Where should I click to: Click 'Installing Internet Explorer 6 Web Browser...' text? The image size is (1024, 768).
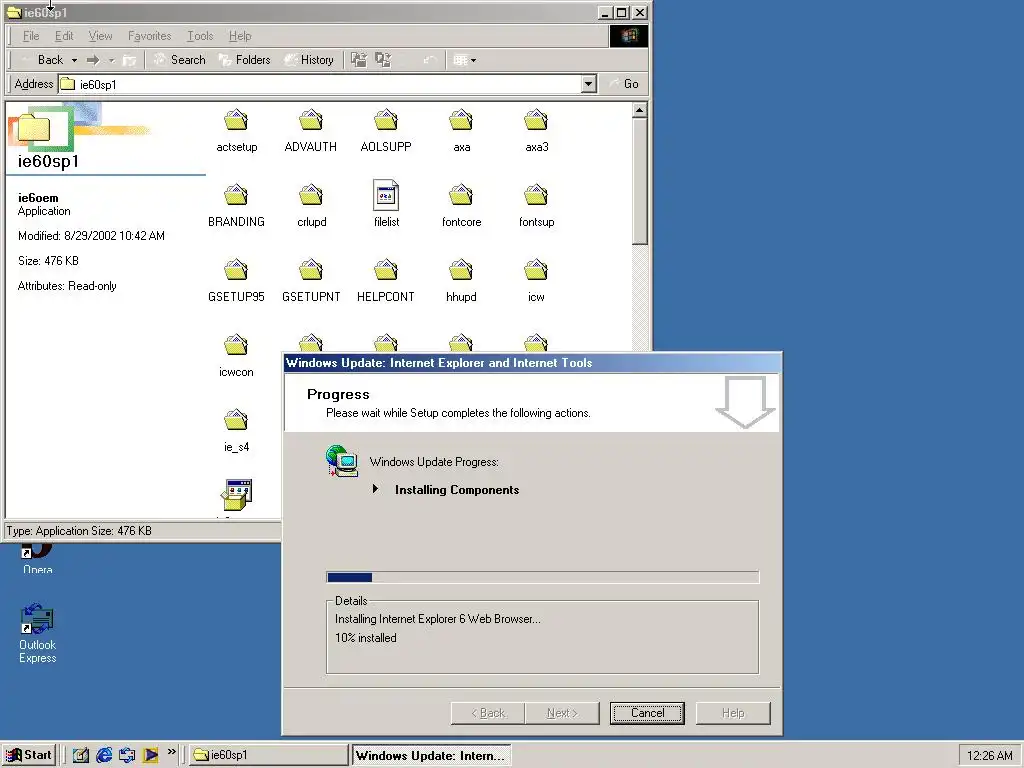[x=438, y=619]
